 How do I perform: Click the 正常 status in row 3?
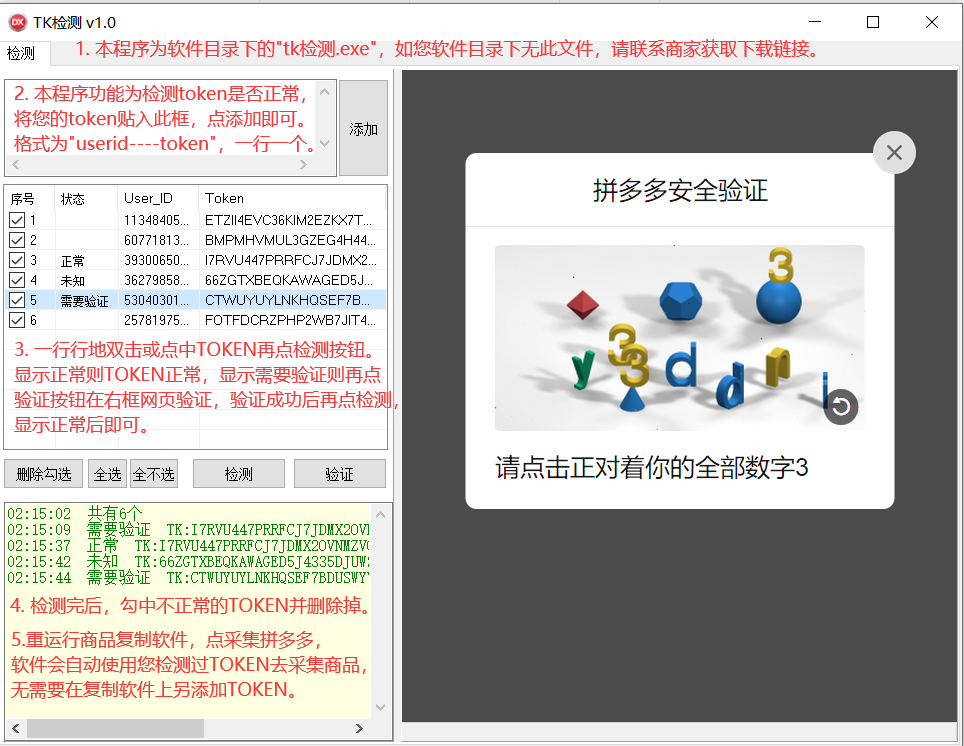73,261
